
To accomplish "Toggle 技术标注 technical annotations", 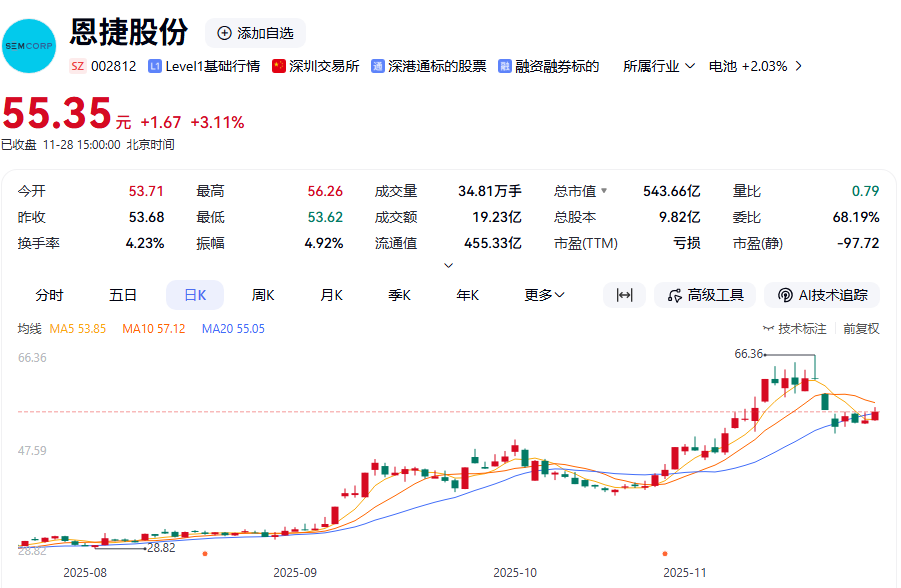I will (x=795, y=328).
